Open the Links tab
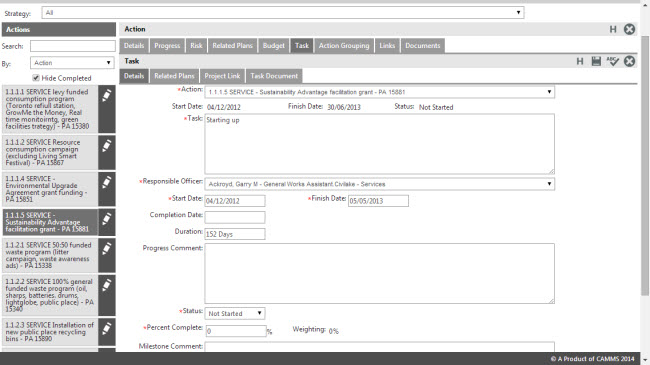Image resolution: width=650 pixels, height=365 pixels. pos(387,46)
